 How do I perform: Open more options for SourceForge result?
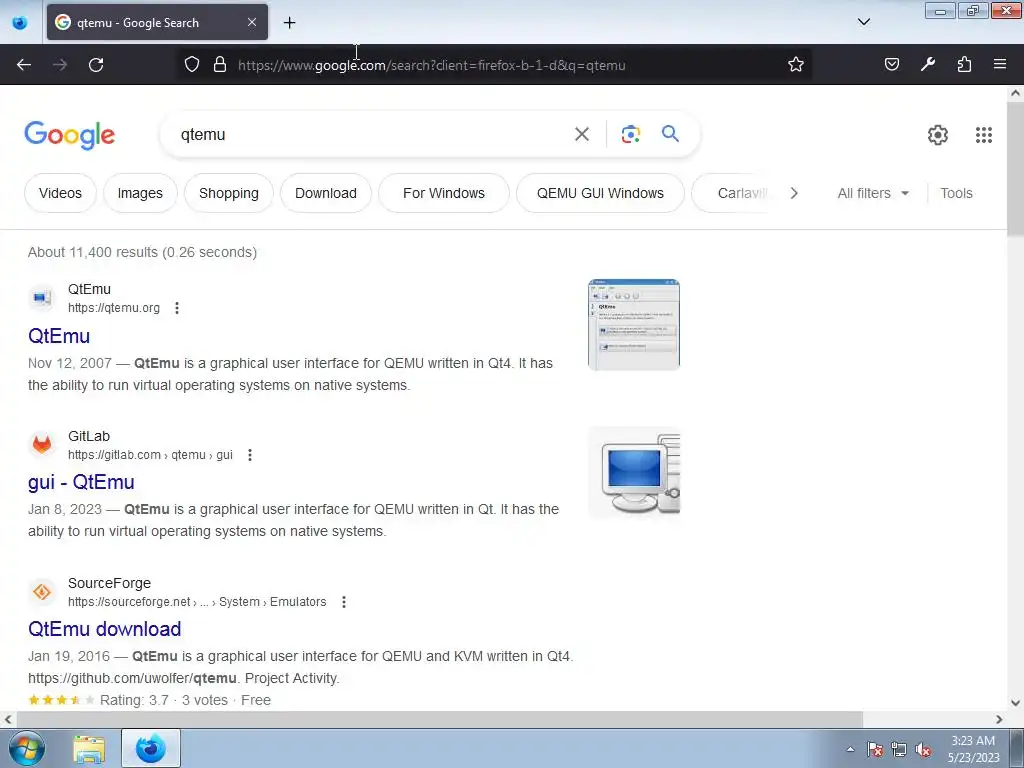tap(344, 601)
